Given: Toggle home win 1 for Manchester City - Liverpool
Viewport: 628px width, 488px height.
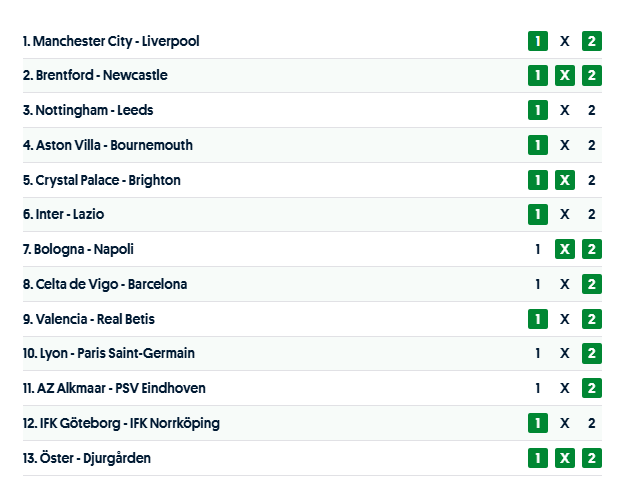Looking at the screenshot, I should (538, 41).
